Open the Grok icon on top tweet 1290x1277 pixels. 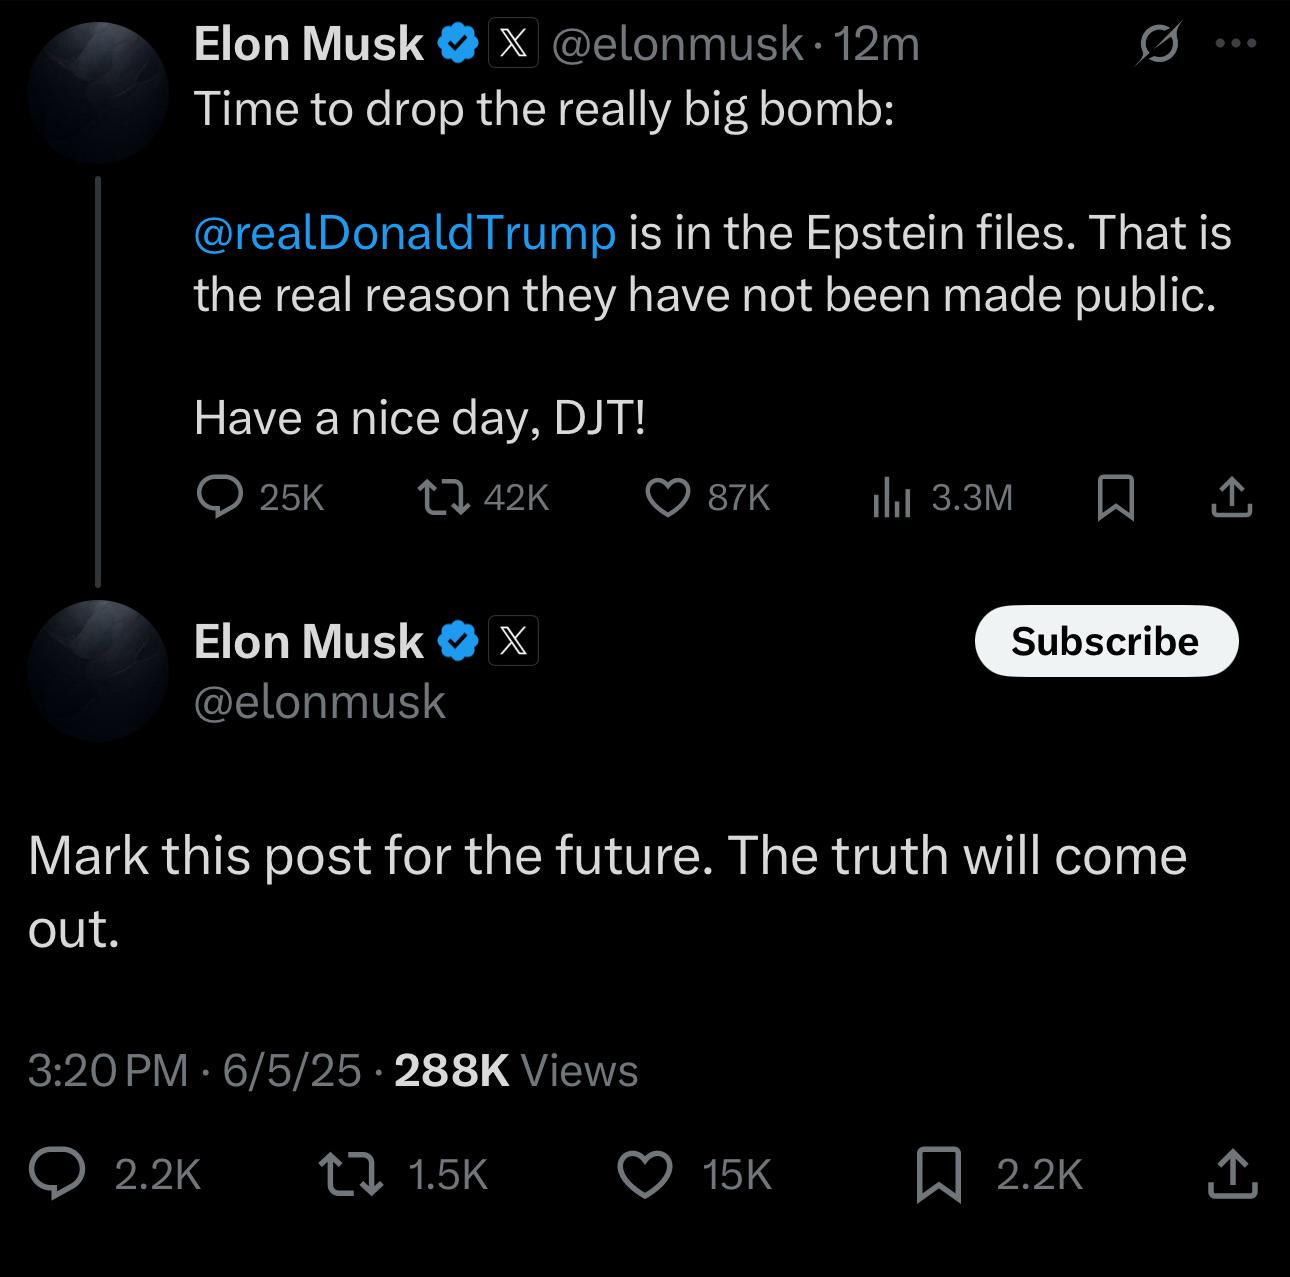(x=1158, y=45)
